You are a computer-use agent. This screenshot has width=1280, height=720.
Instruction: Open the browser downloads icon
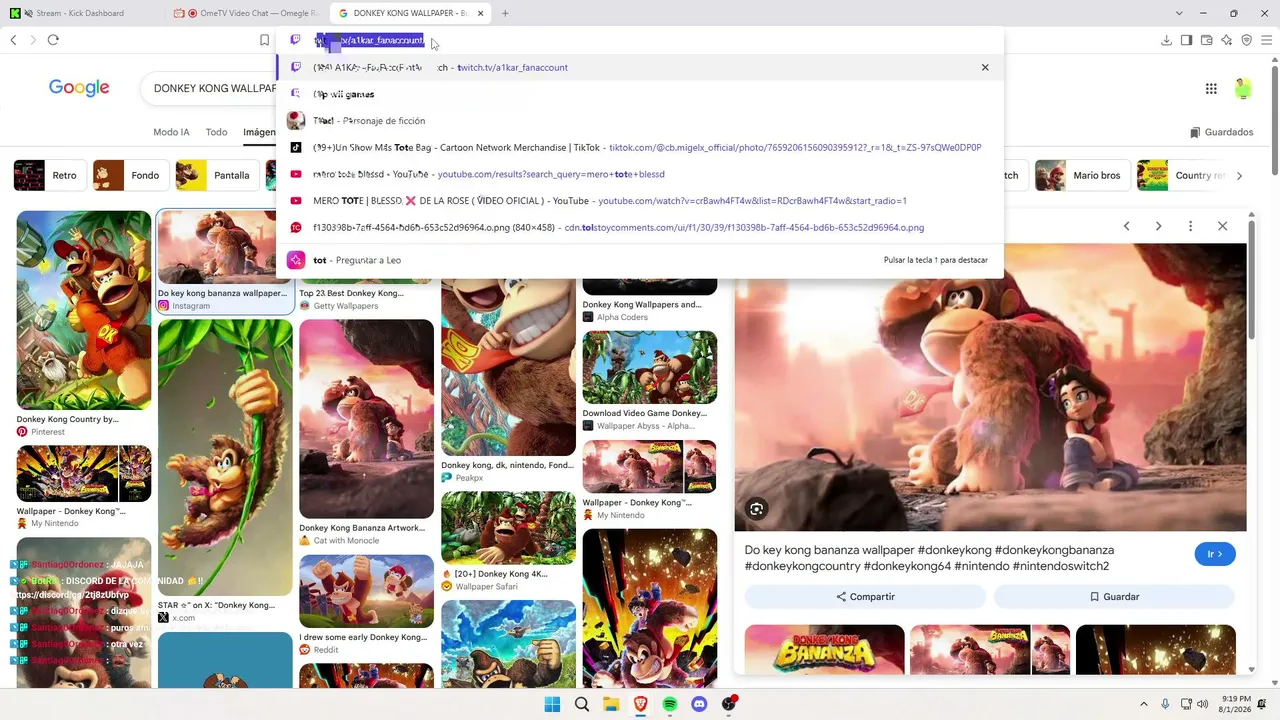1166,40
